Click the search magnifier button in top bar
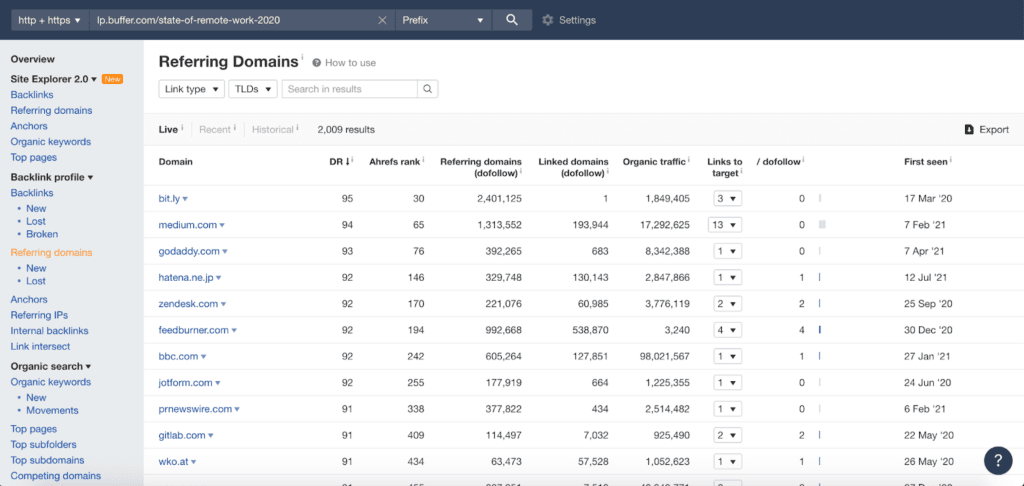1024x486 pixels. [x=512, y=20]
